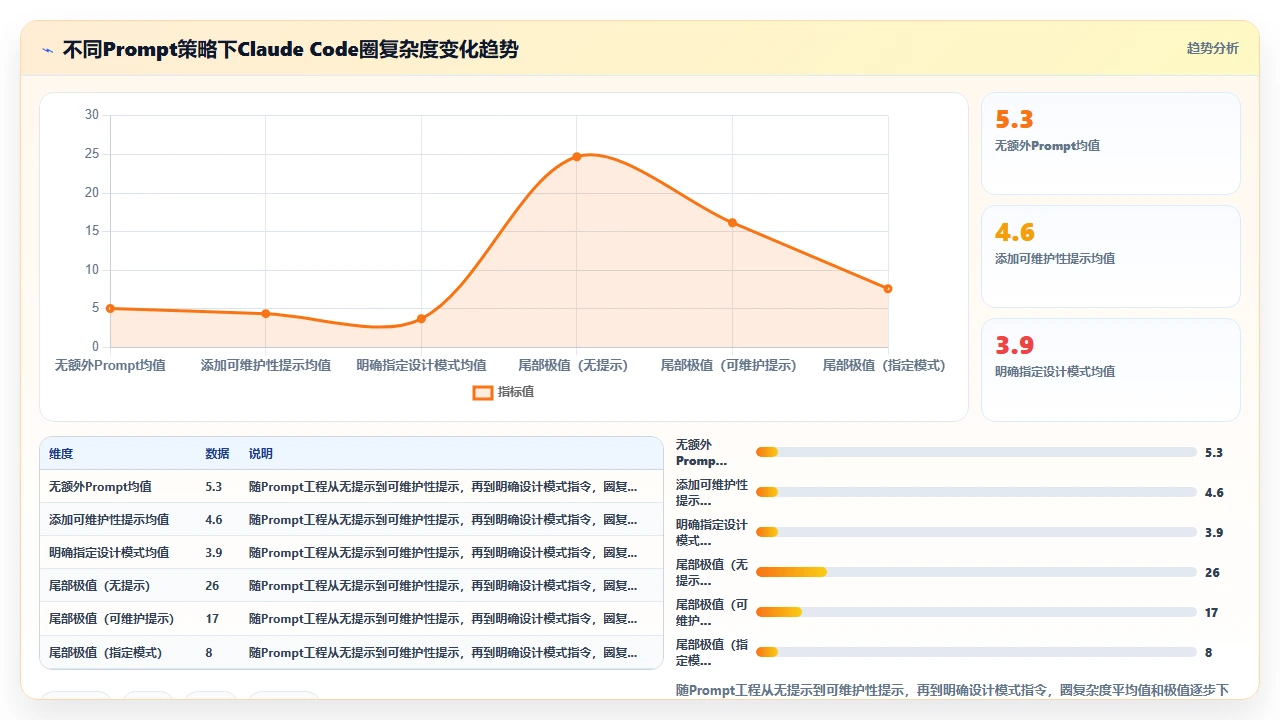
Task: Select the chart peak point at 尾部极值（无提示）
Action: (x=577, y=157)
